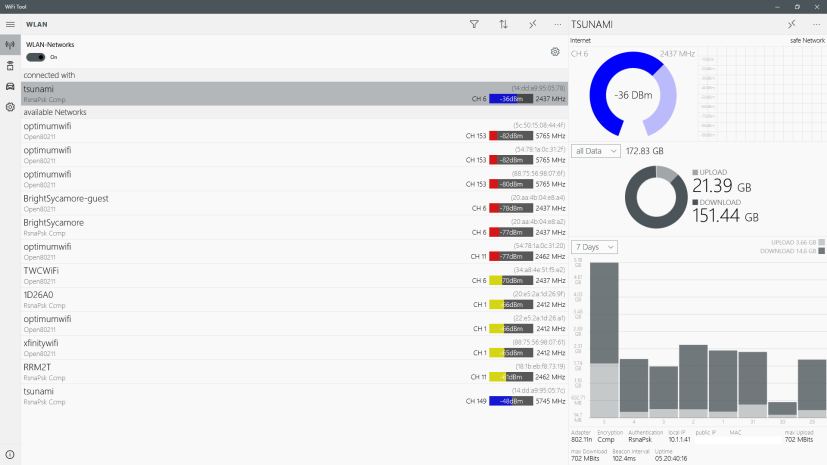Select tsunami network on CH 149
This screenshot has width=827, height=465.
pyautogui.click(x=294, y=396)
